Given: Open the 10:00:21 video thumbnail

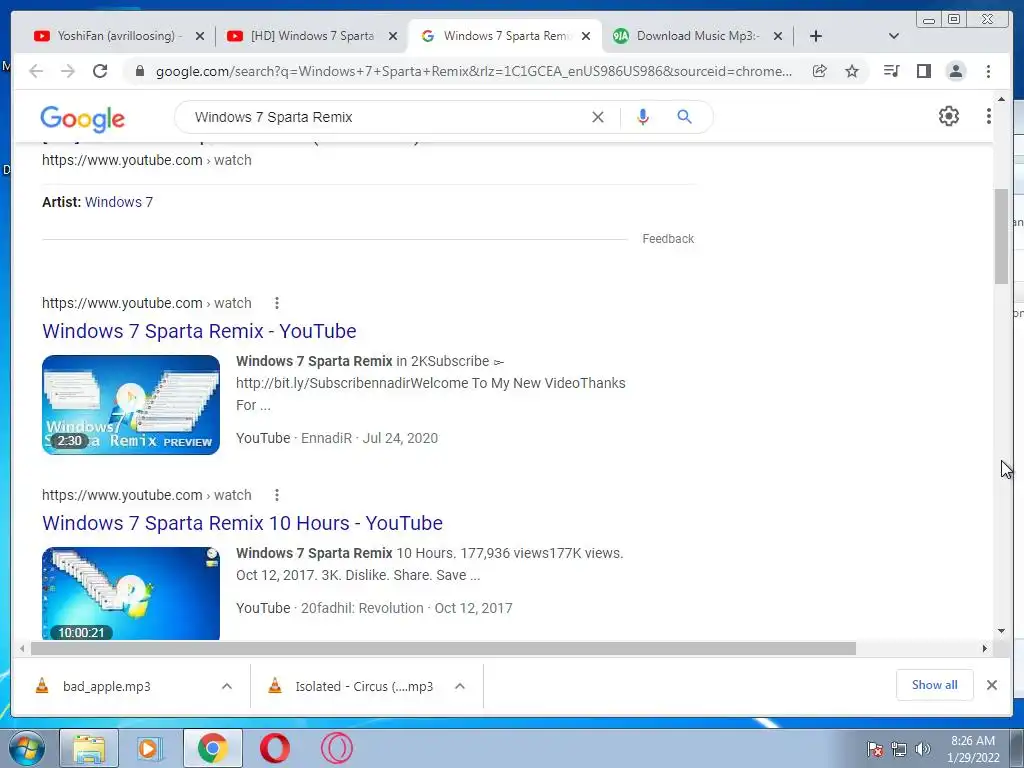Looking at the screenshot, I should tap(131, 593).
